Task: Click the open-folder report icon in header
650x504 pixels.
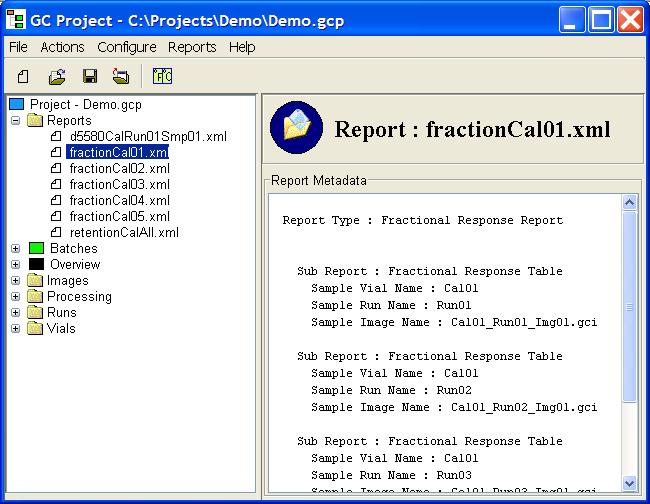Action: pos(296,127)
